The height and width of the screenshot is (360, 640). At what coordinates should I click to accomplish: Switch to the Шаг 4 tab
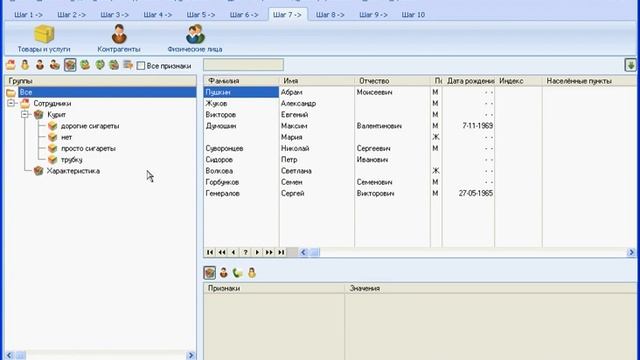158,15
